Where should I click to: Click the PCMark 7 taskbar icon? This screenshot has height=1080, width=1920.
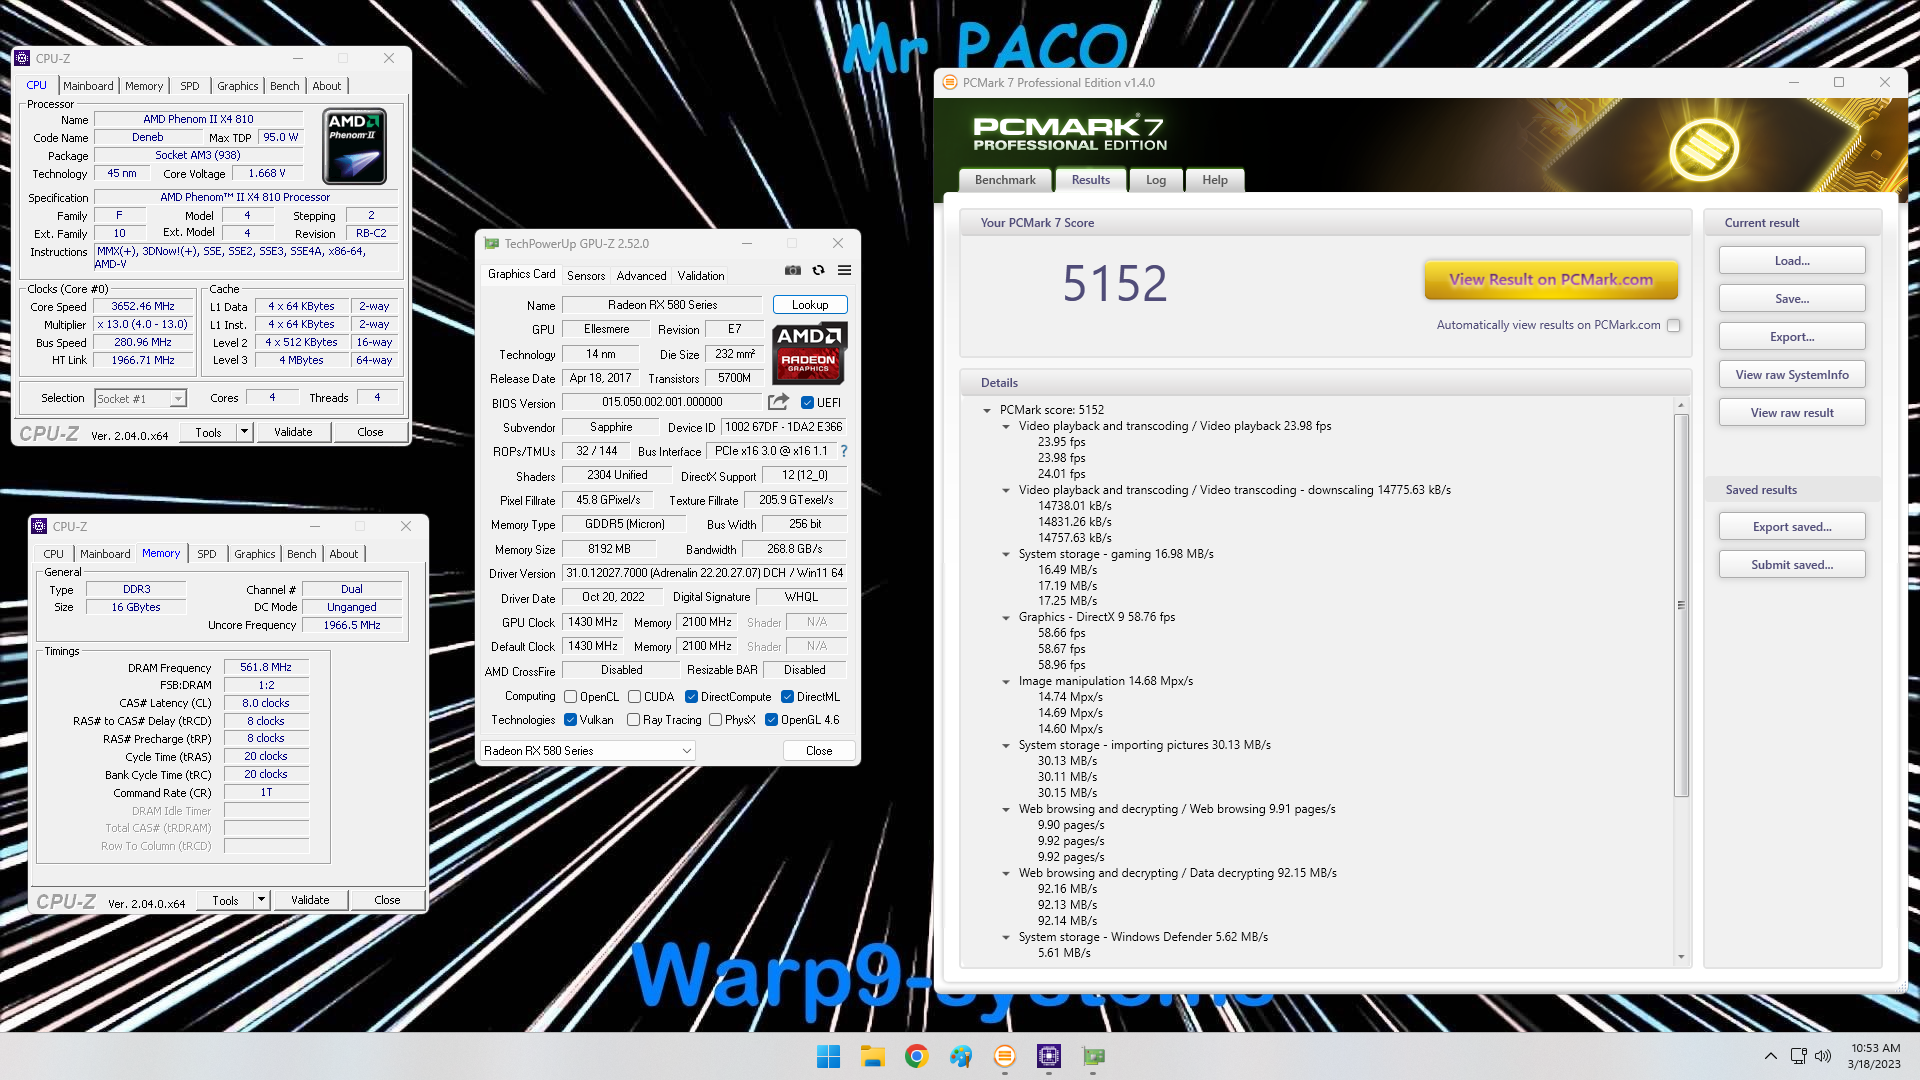(1004, 1056)
